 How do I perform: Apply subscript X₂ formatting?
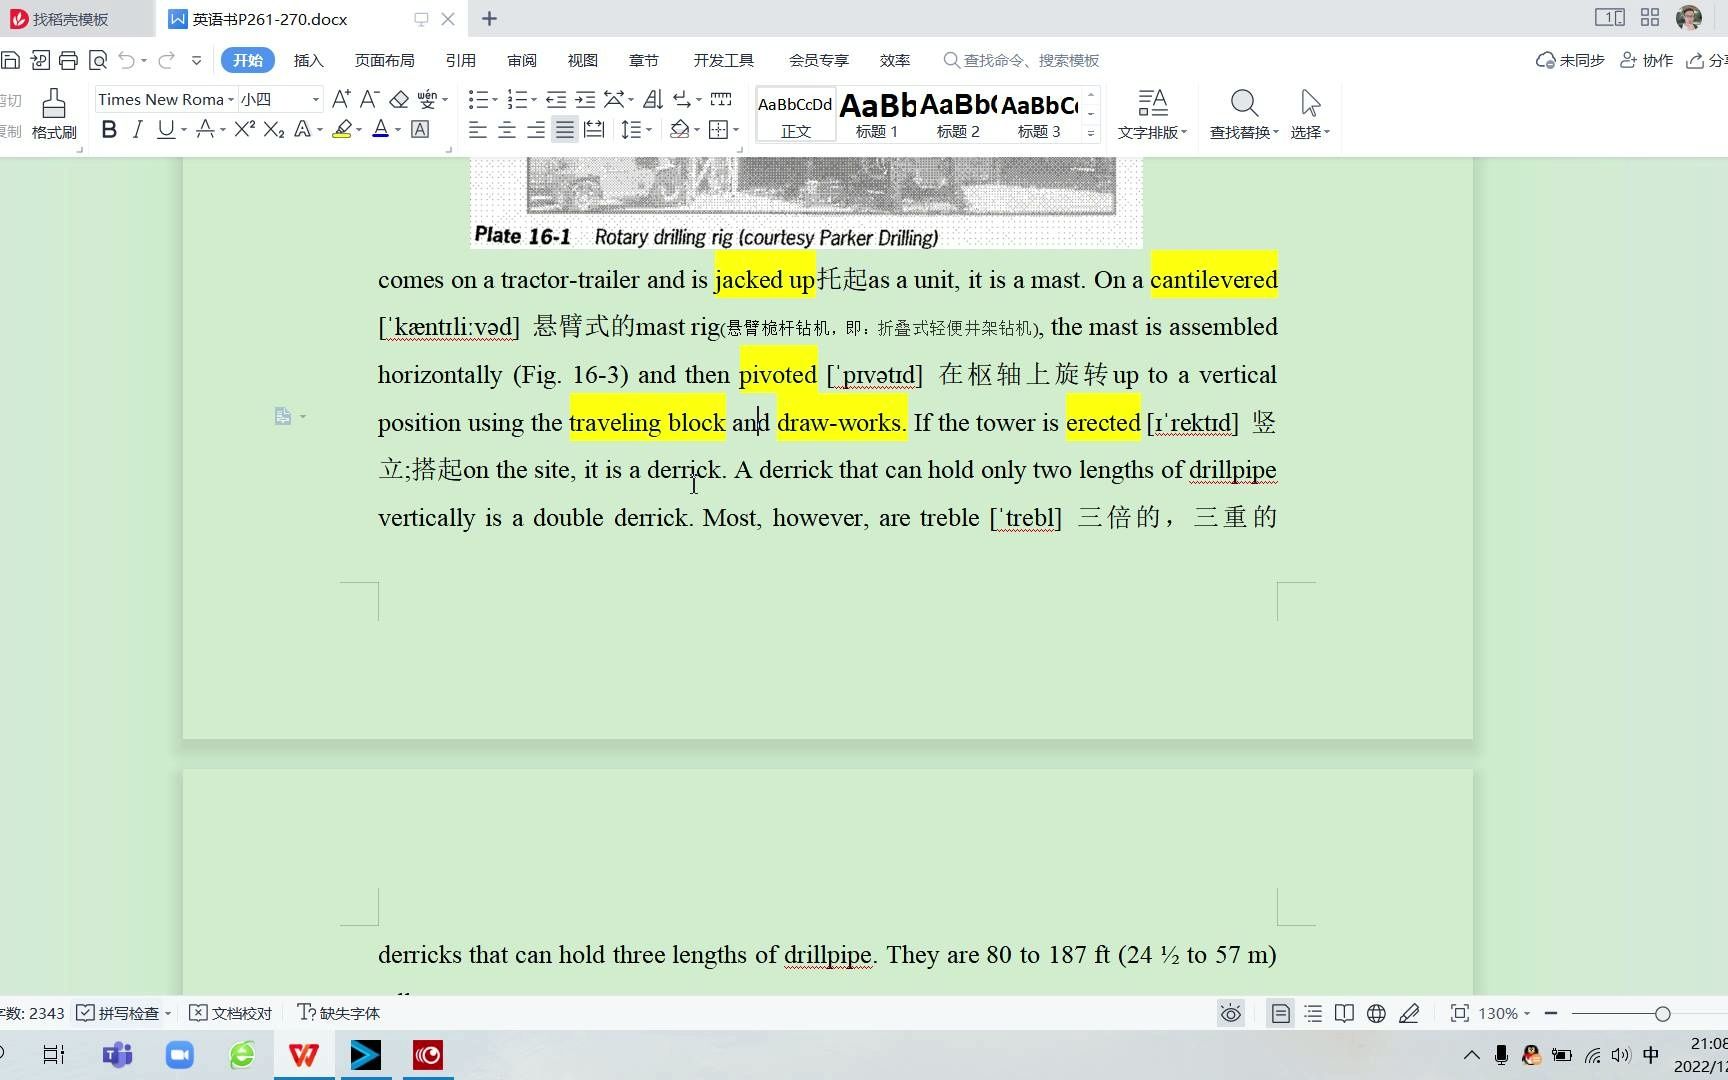tap(274, 129)
